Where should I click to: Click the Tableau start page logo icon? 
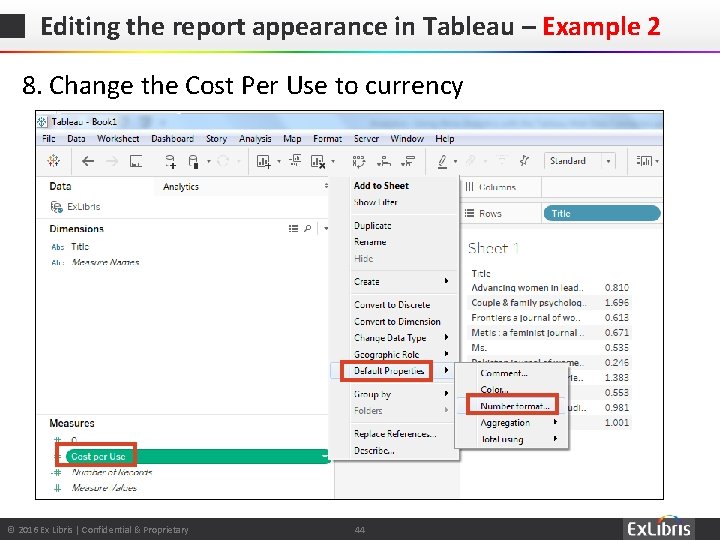[54, 161]
